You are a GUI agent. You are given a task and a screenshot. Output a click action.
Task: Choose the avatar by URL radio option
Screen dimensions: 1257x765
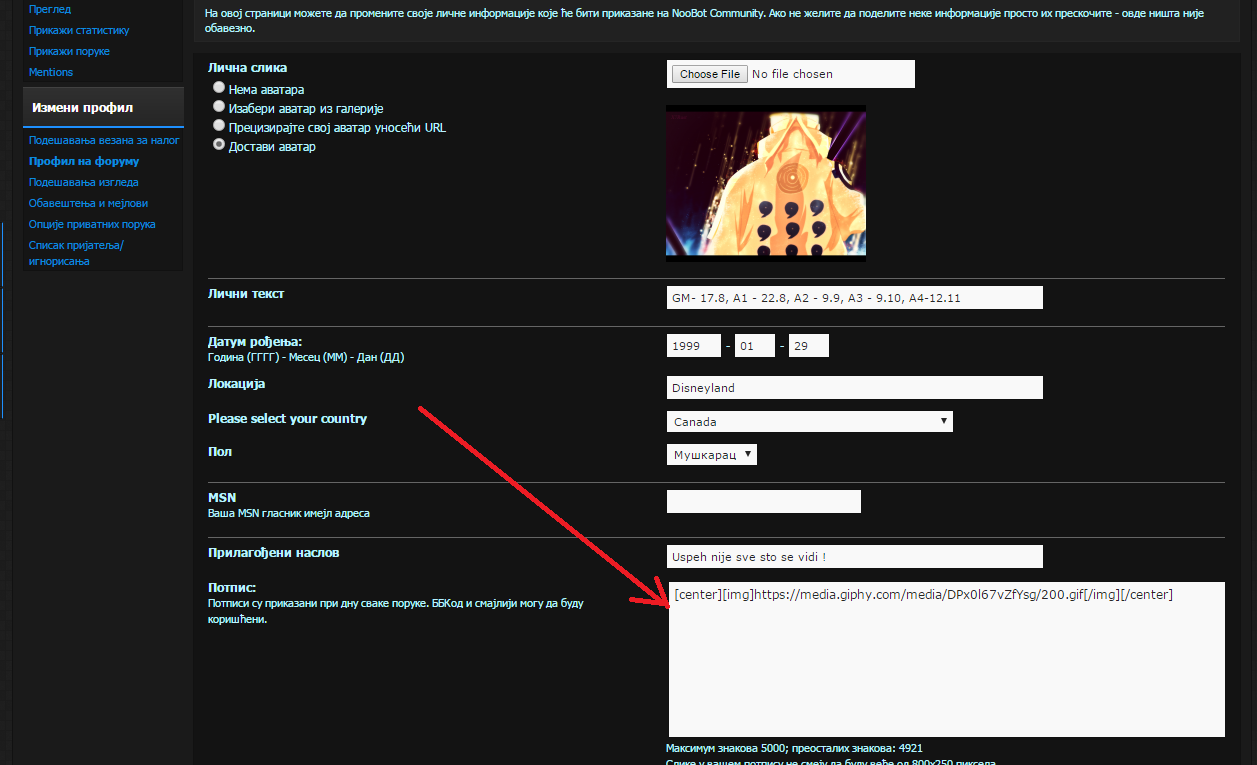coord(219,126)
